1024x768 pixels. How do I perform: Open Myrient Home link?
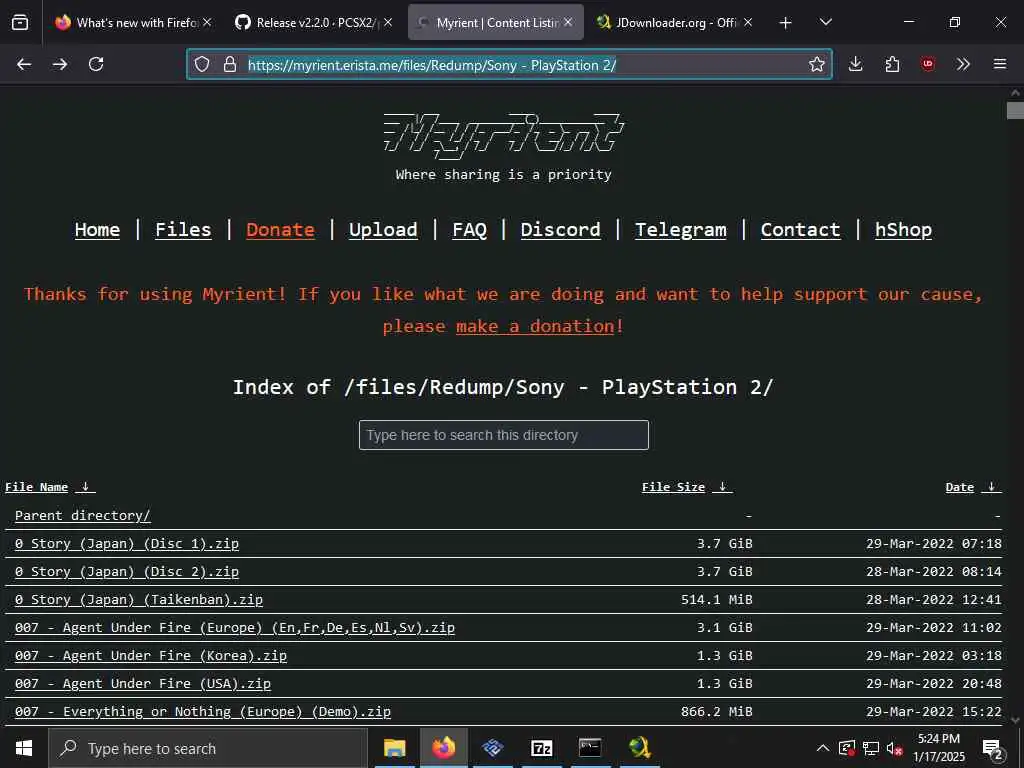(97, 230)
